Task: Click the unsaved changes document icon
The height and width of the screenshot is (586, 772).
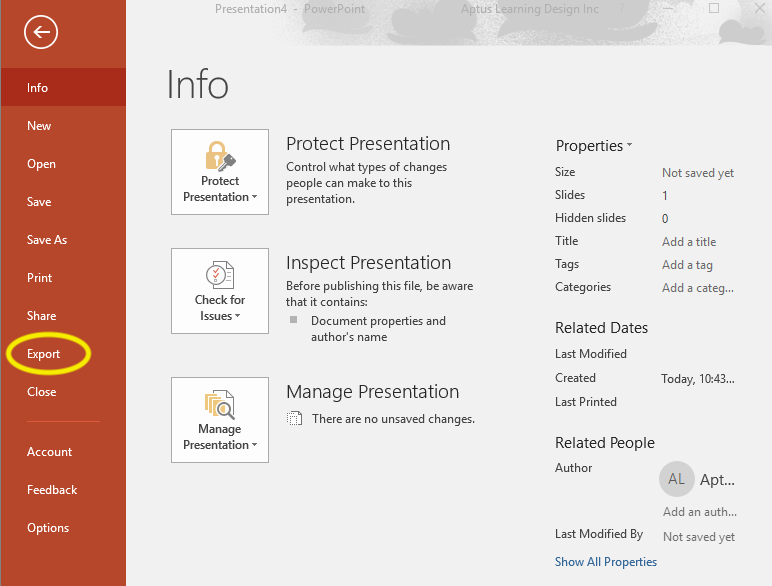Action: (294, 419)
